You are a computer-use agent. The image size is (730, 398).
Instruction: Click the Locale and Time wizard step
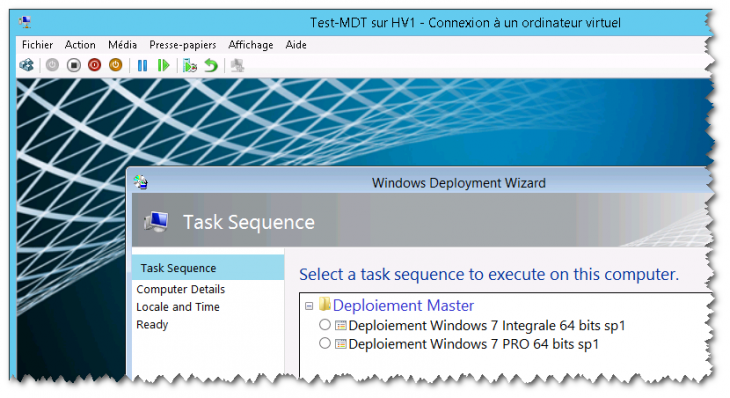178,307
